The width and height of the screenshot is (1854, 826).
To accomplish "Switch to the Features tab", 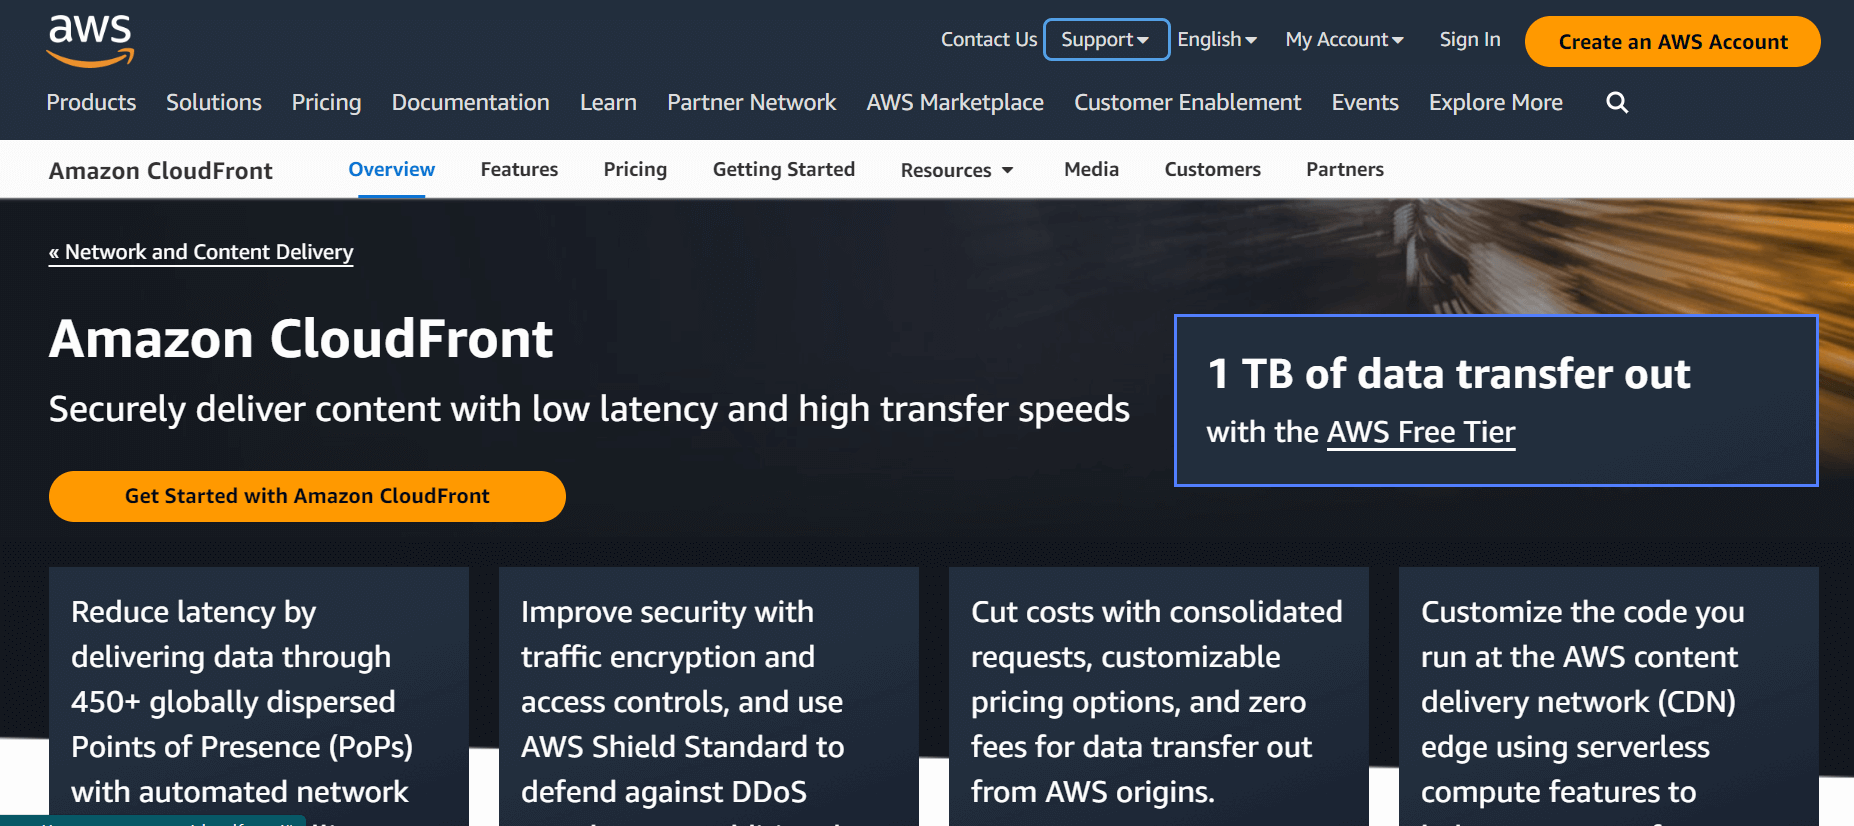I will 519,169.
